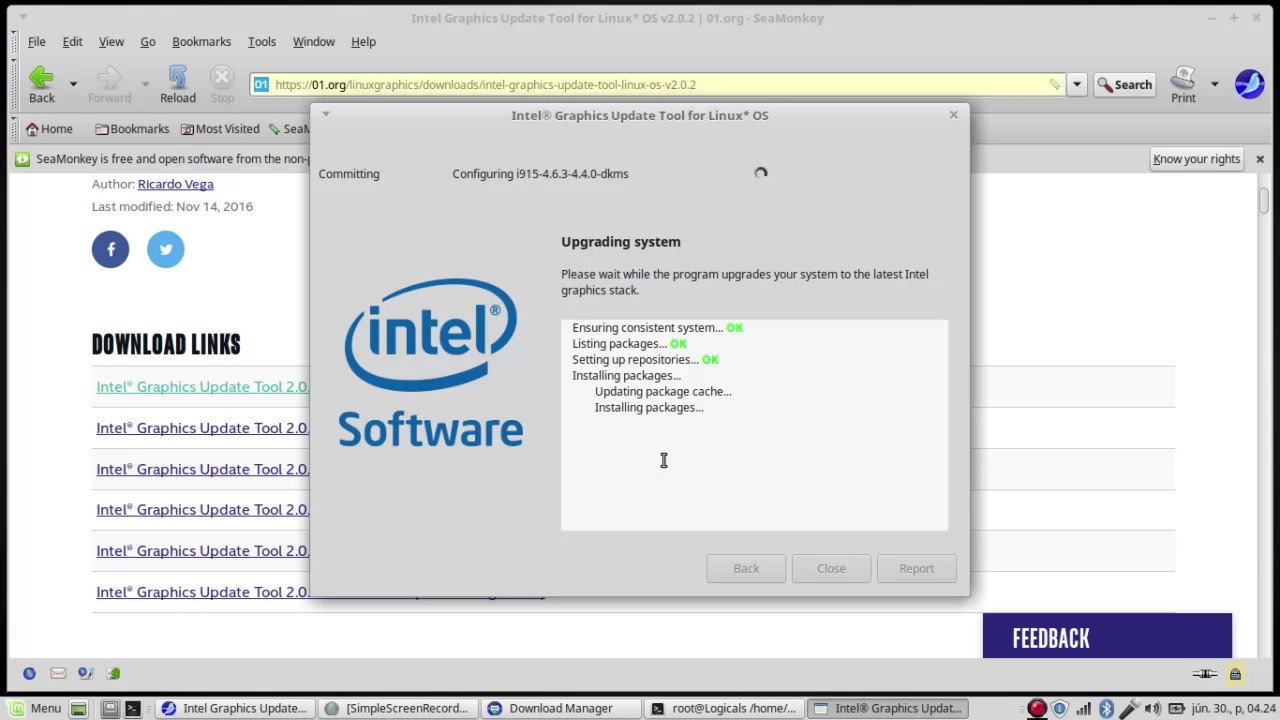Open the Go menu
Image resolution: width=1280 pixels, height=720 pixels.
[148, 42]
